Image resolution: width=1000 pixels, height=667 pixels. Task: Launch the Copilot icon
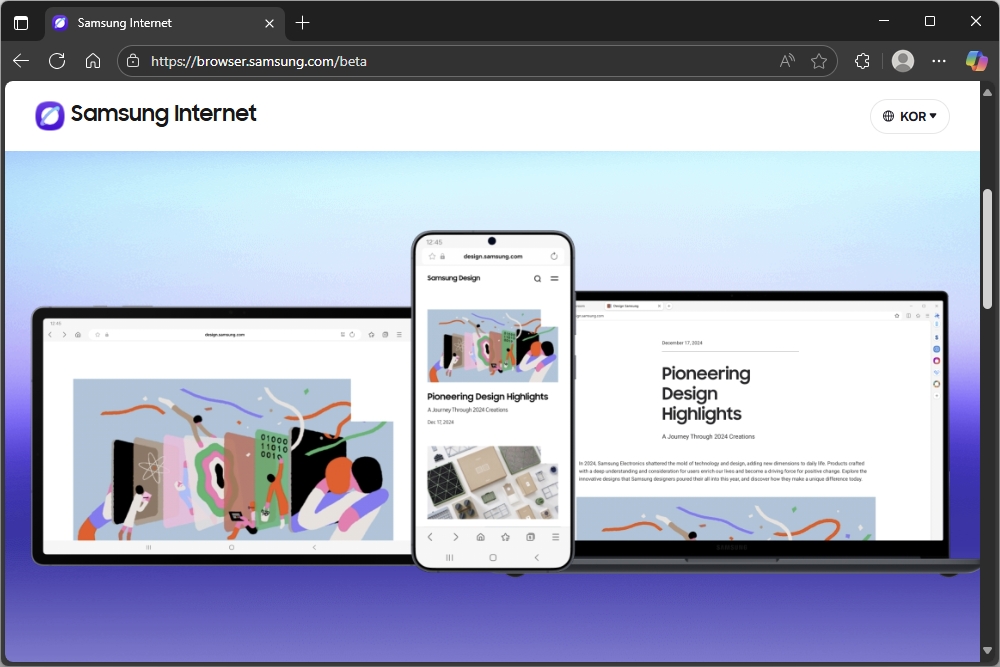pyautogui.click(x=976, y=61)
